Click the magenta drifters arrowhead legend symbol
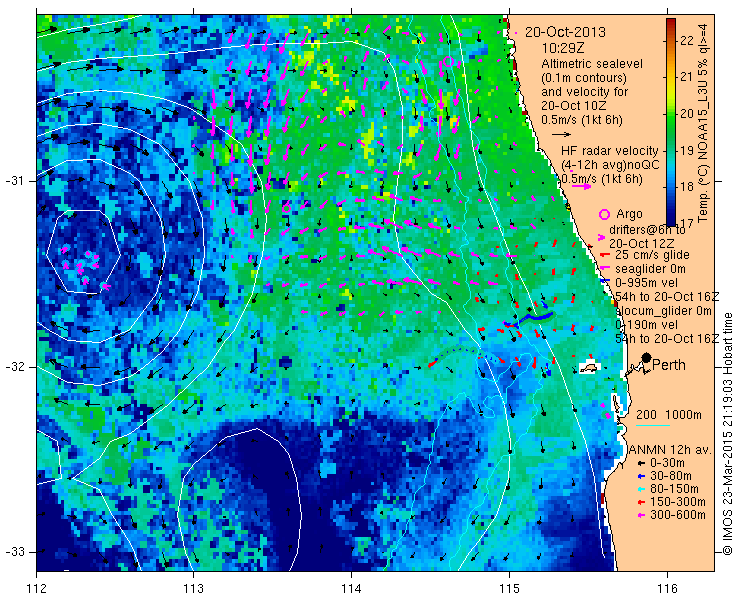740x600 pixels. pyautogui.click(x=601, y=237)
